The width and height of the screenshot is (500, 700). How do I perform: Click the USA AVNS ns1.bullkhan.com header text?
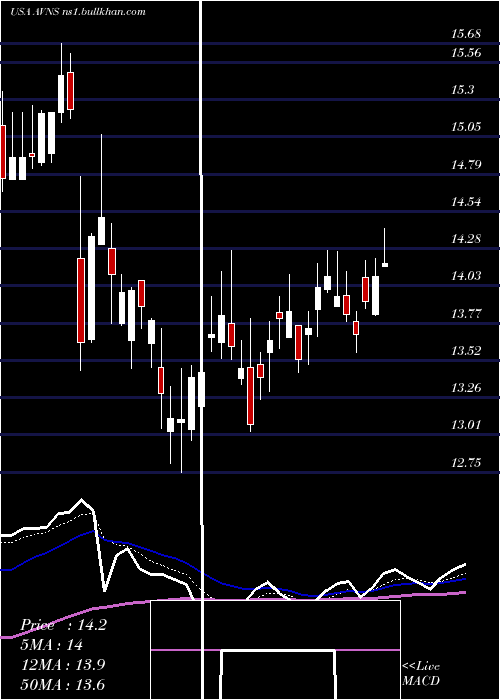[x=78, y=12]
